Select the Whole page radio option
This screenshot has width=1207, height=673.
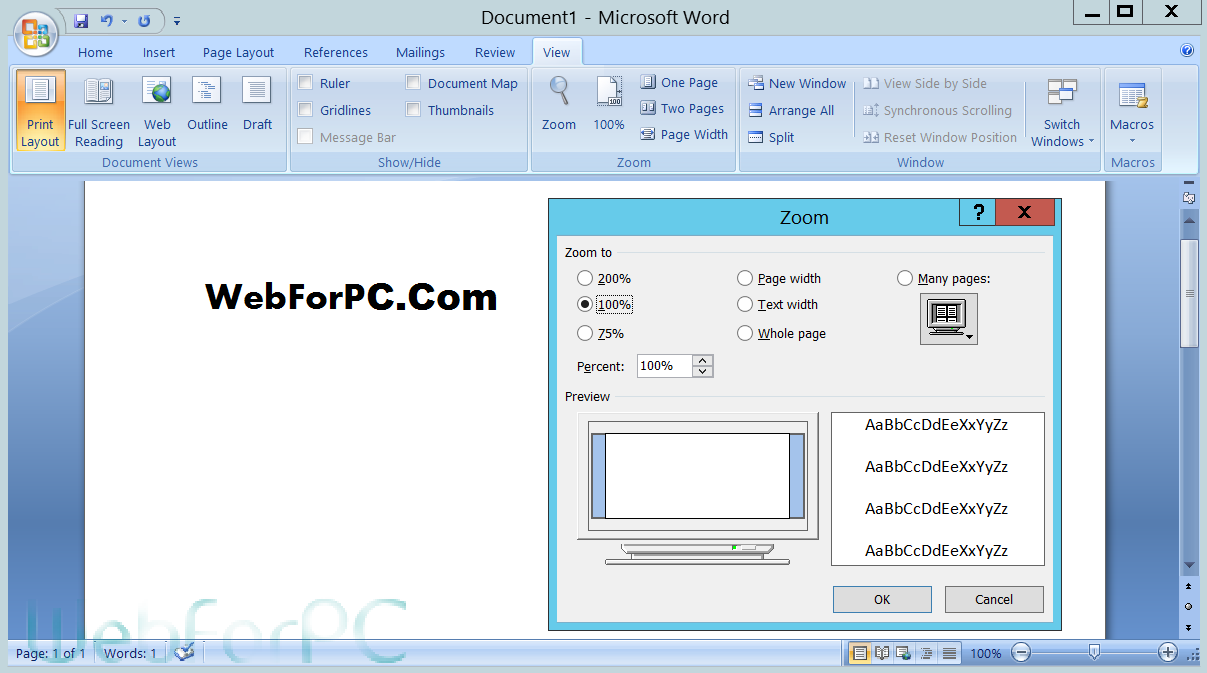[745, 333]
